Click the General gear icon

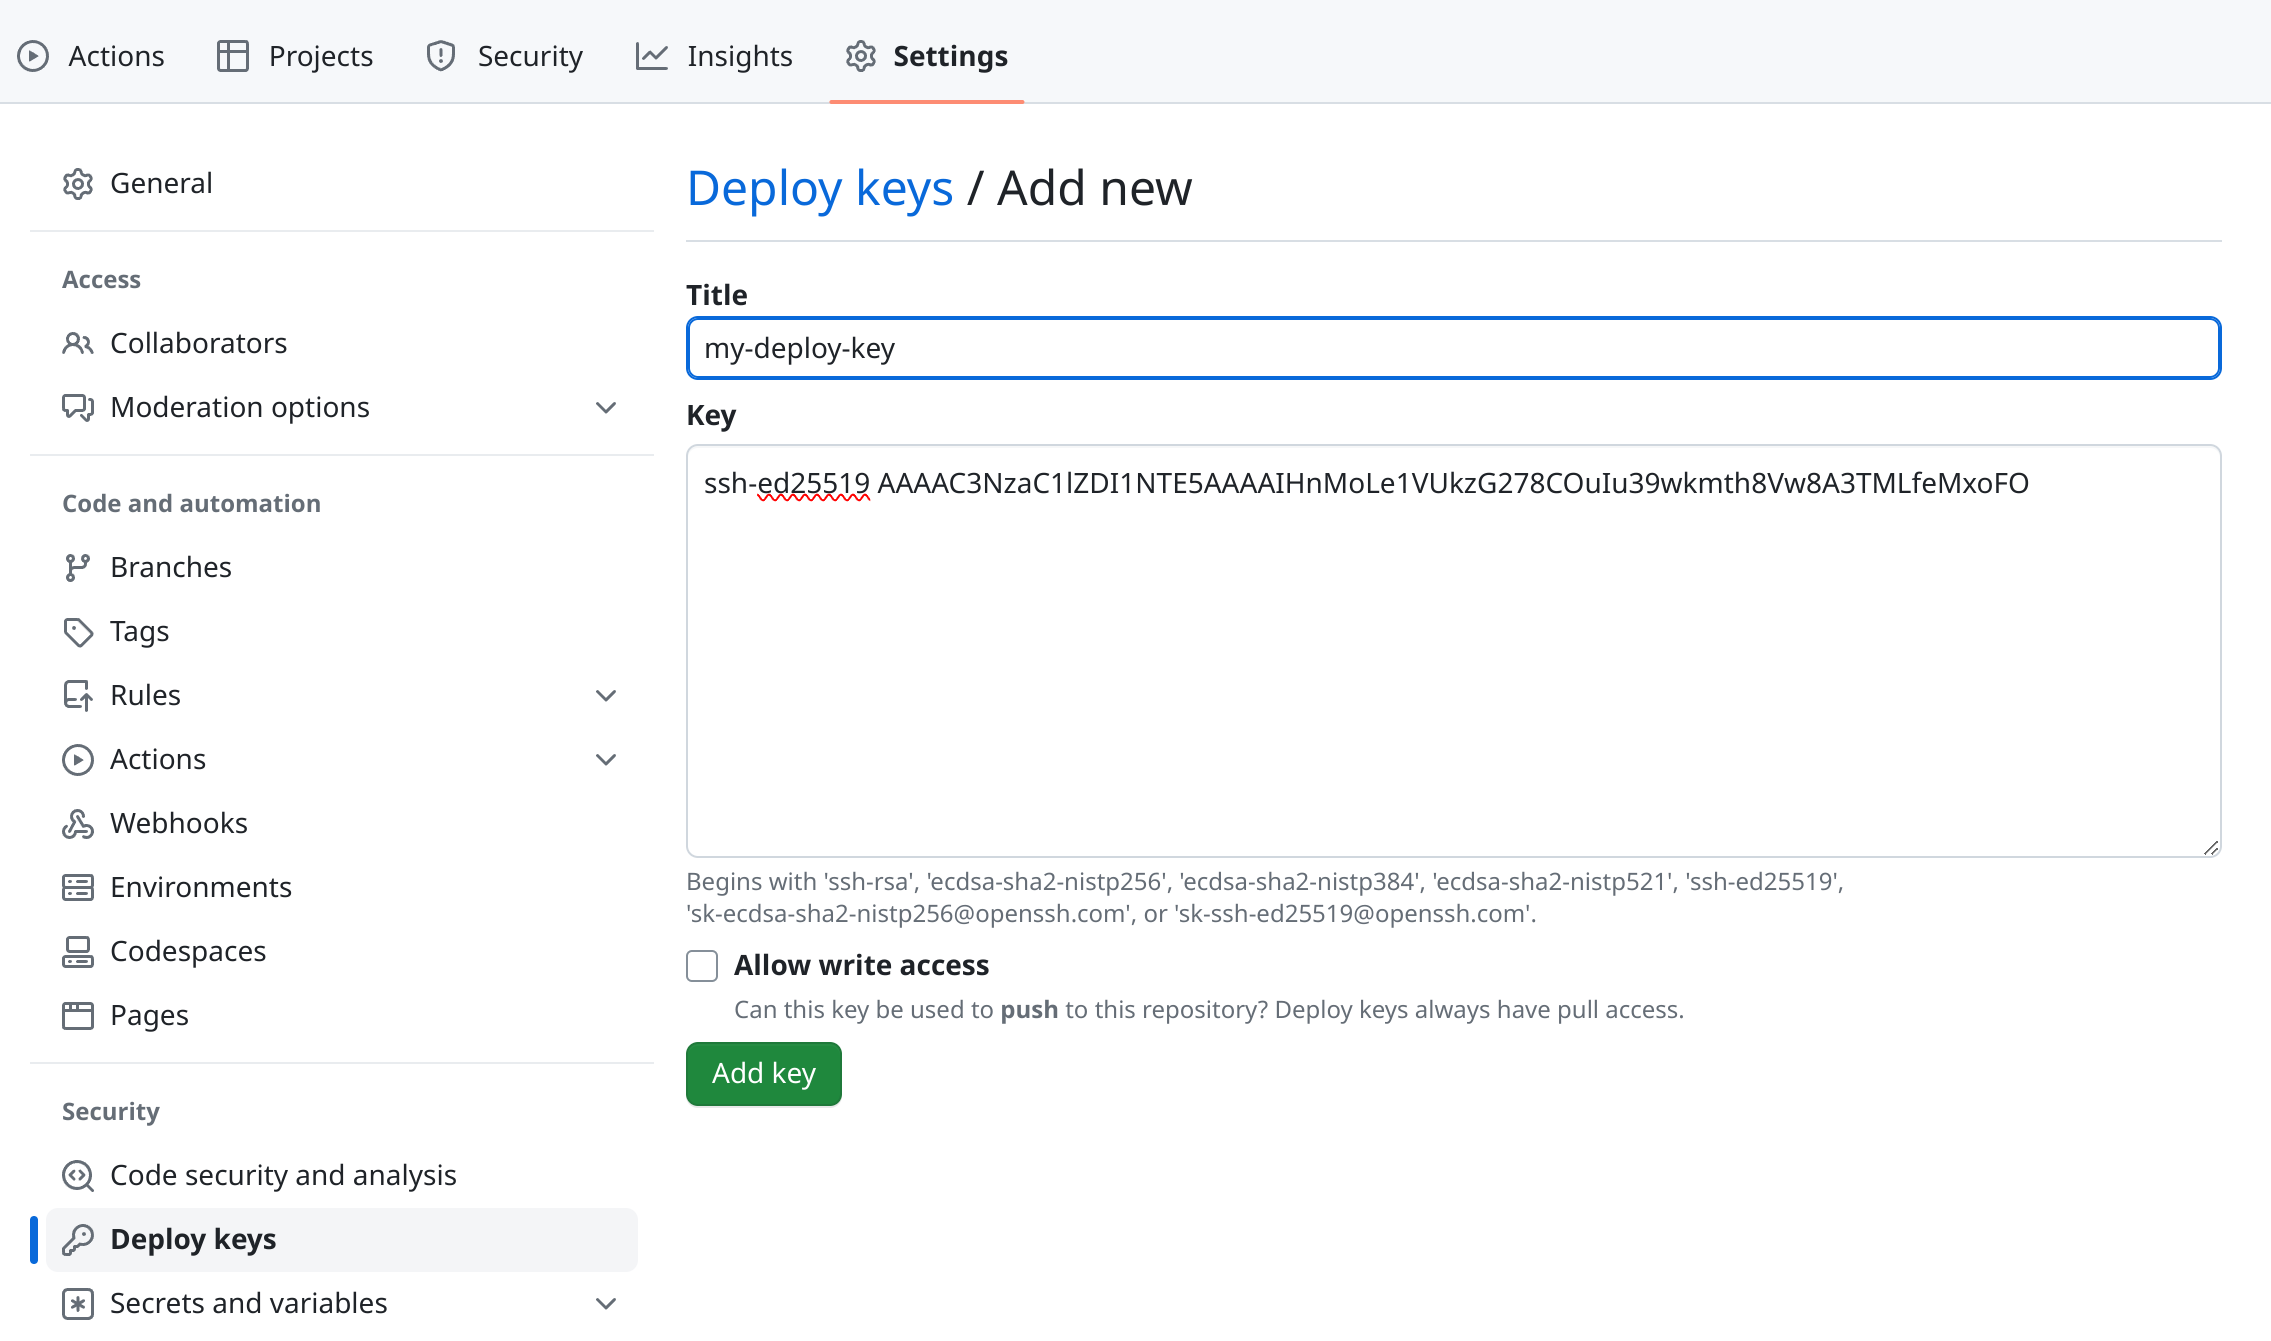[x=78, y=184]
